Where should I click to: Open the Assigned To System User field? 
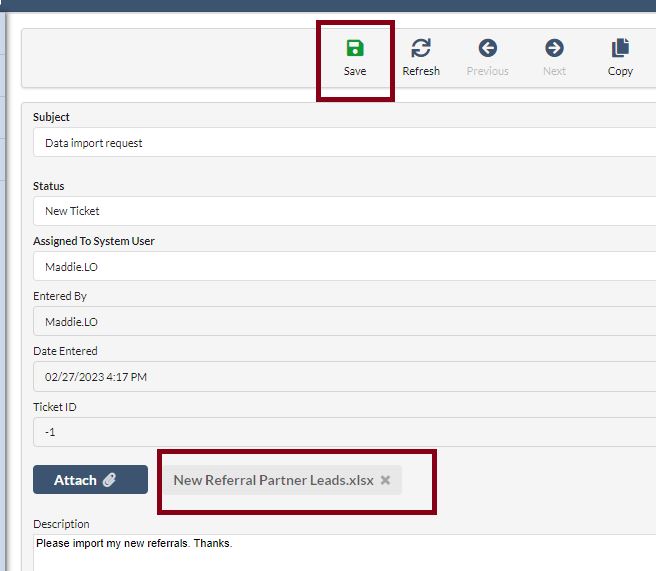(x=340, y=267)
